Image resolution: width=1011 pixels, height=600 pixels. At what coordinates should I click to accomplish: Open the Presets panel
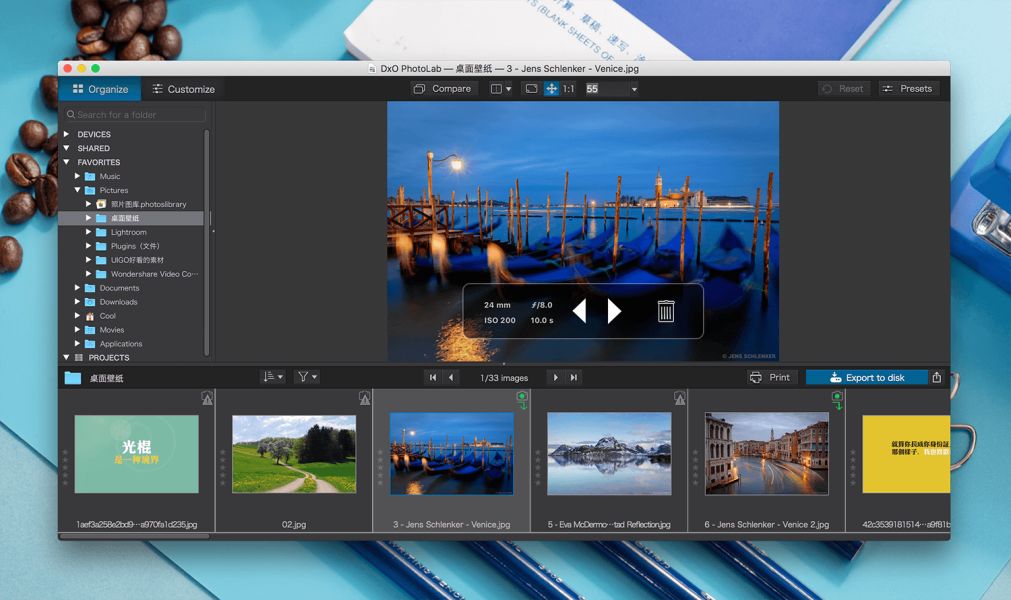coord(908,89)
